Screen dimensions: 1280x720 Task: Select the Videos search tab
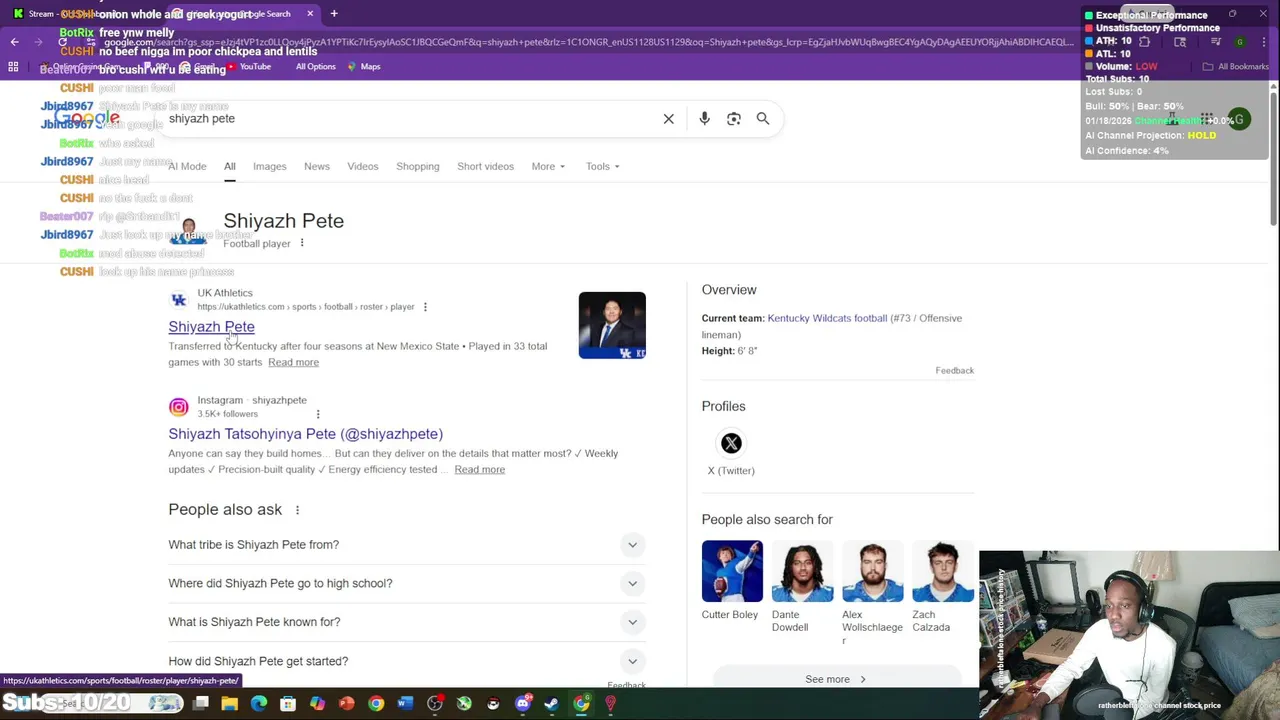pos(363,166)
